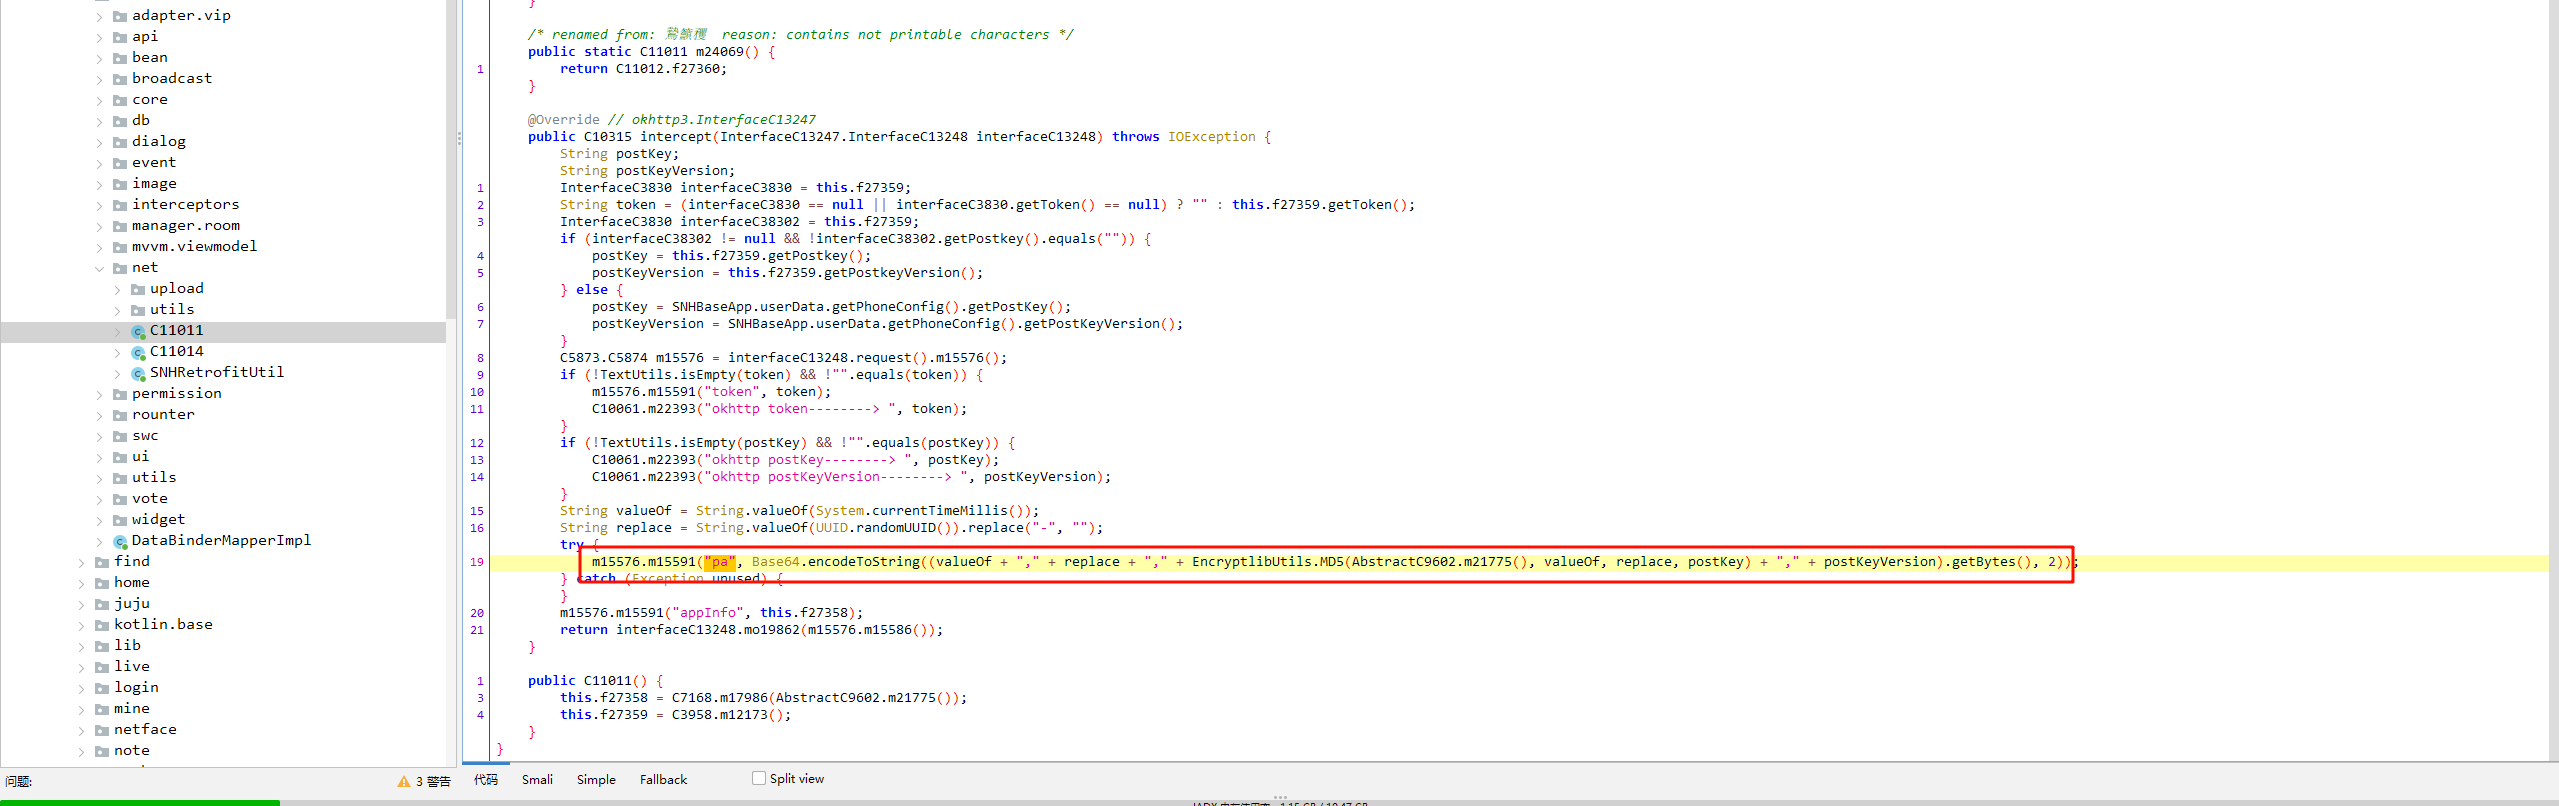Click the DataBinderMapperImpl class icon
Image resolution: width=2559 pixels, height=806 pixels.
coord(120,541)
